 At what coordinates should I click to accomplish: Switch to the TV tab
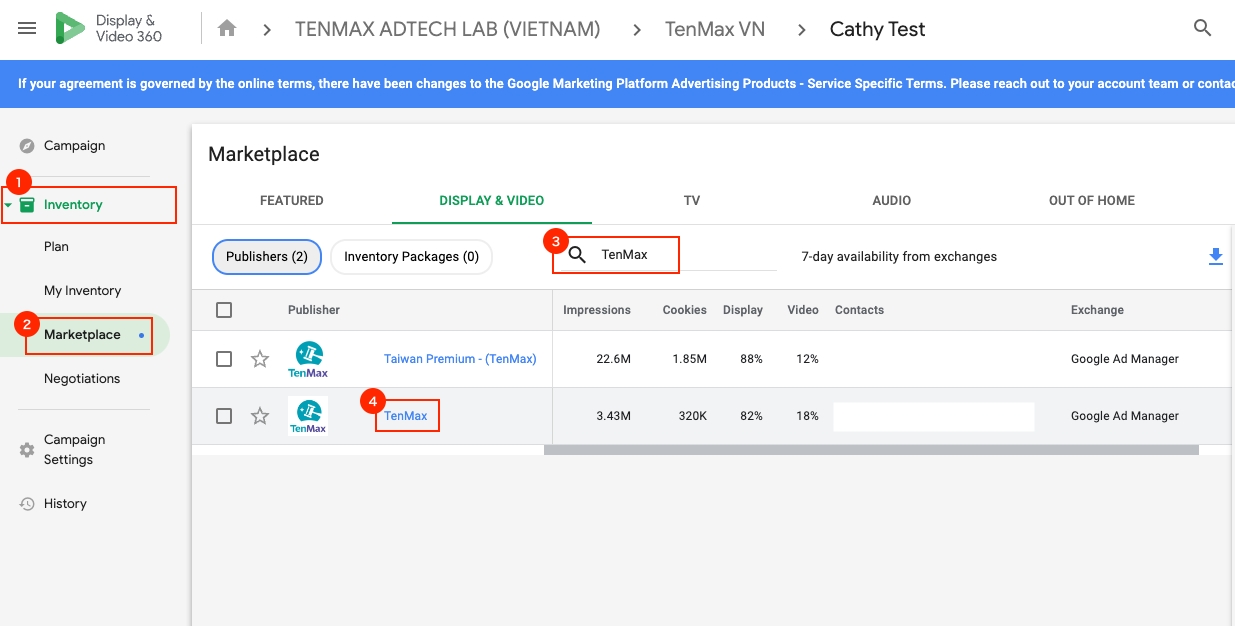point(692,201)
